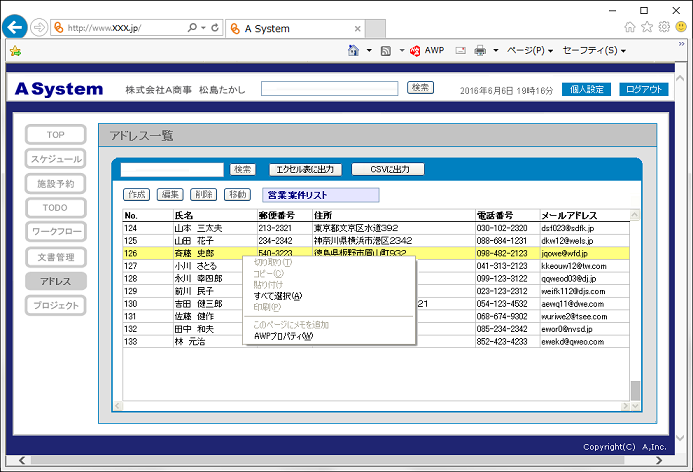Click the header 検索 button
The width and height of the screenshot is (693, 472).
420,88
